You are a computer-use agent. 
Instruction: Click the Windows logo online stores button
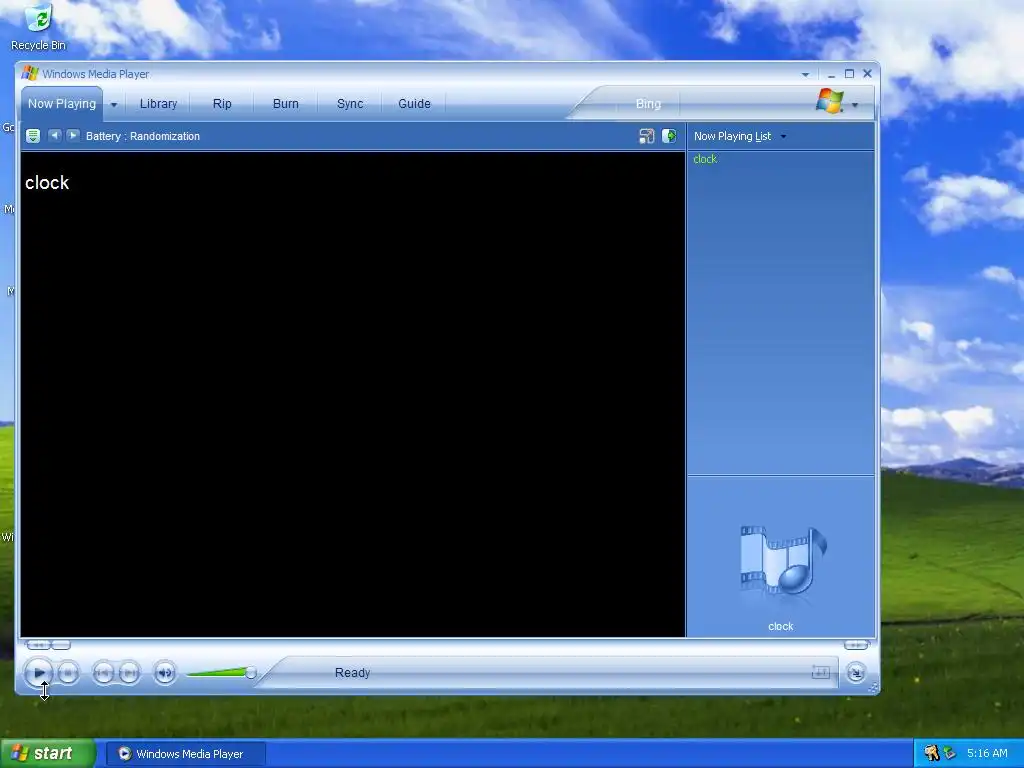tap(830, 101)
